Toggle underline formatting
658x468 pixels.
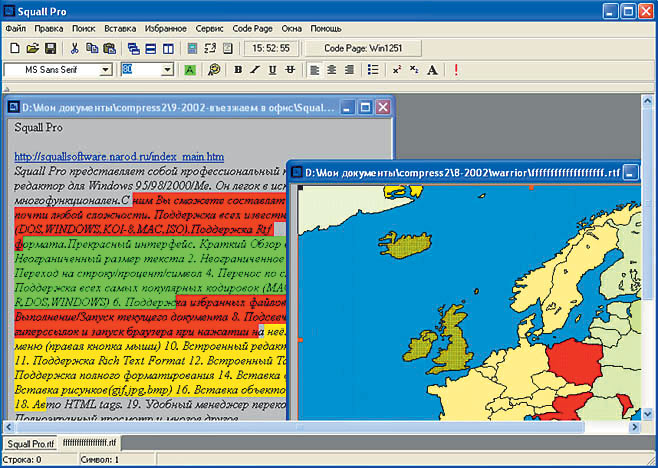point(272,70)
